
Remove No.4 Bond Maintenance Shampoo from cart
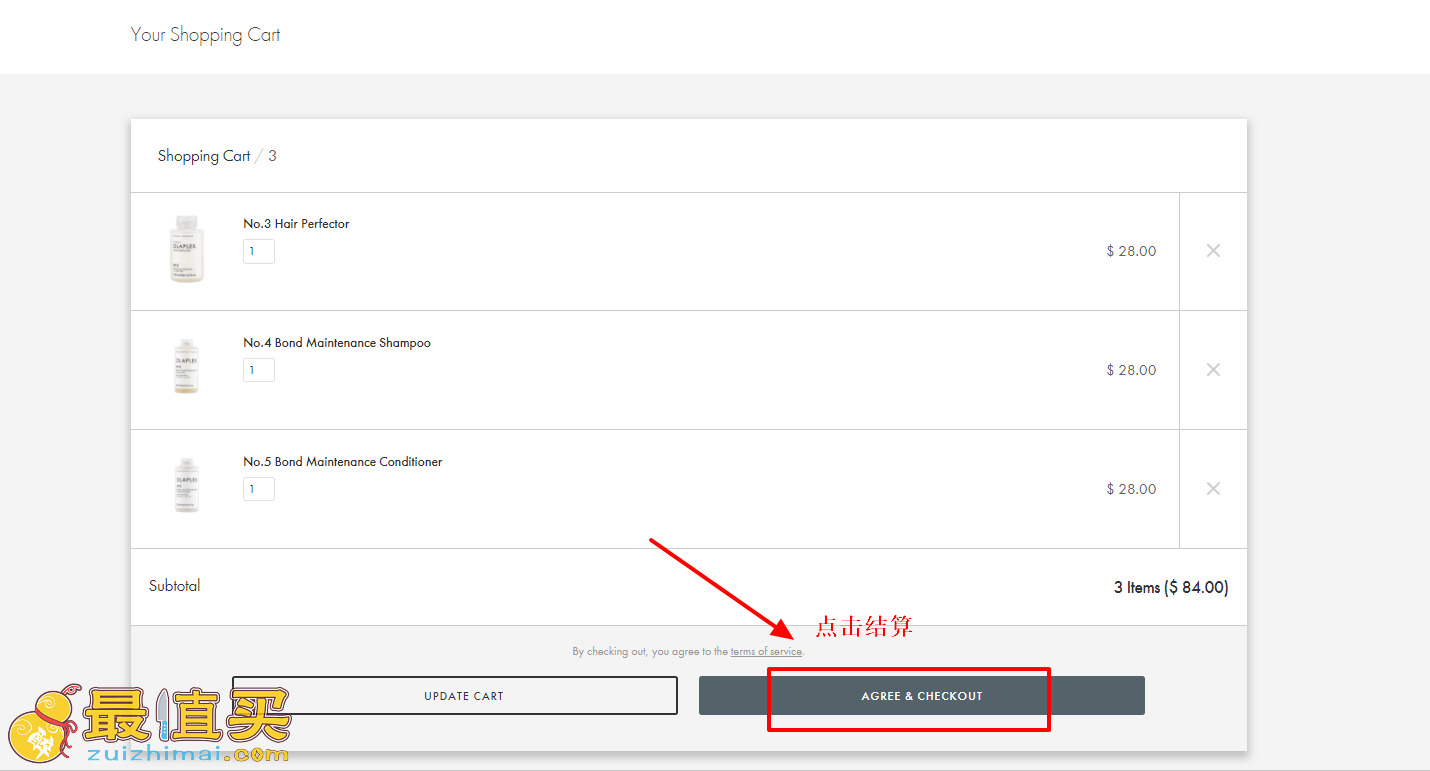tap(1213, 370)
